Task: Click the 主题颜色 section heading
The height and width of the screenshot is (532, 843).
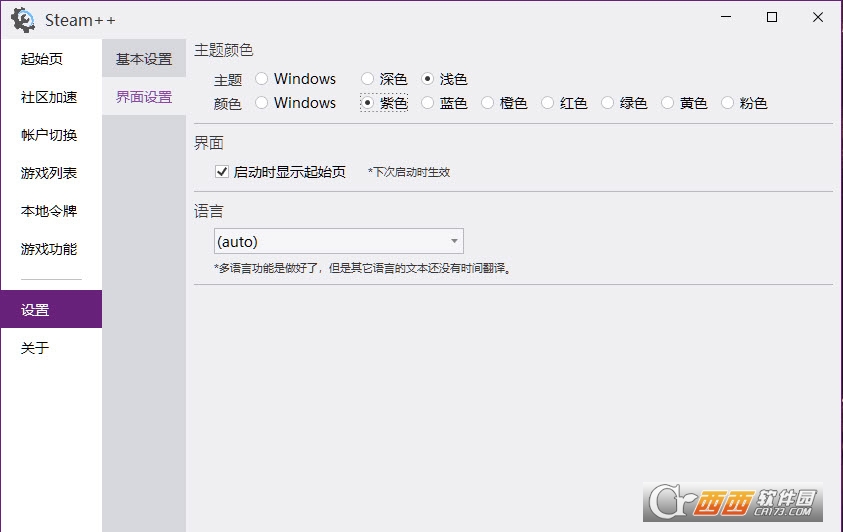Action: point(223,50)
